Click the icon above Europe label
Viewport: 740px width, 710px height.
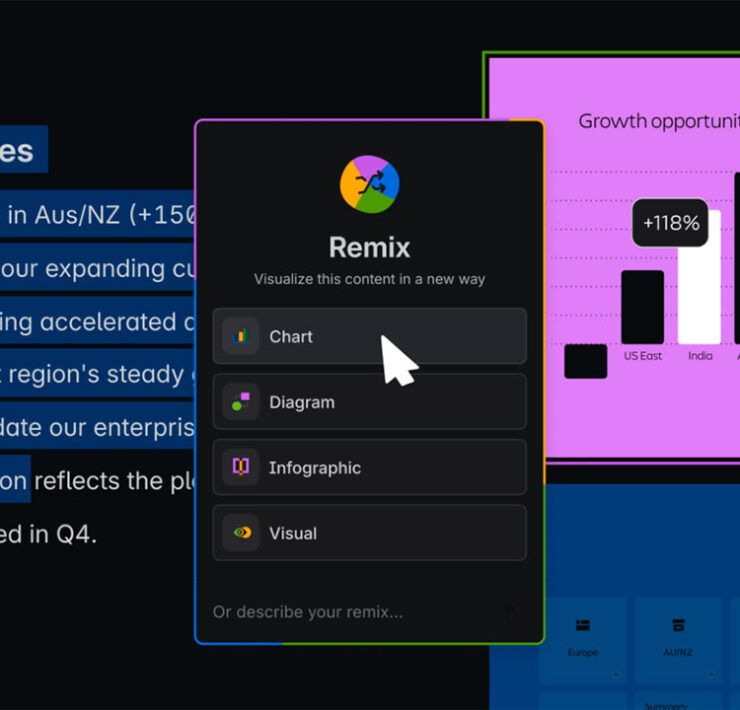coord(583,625)
